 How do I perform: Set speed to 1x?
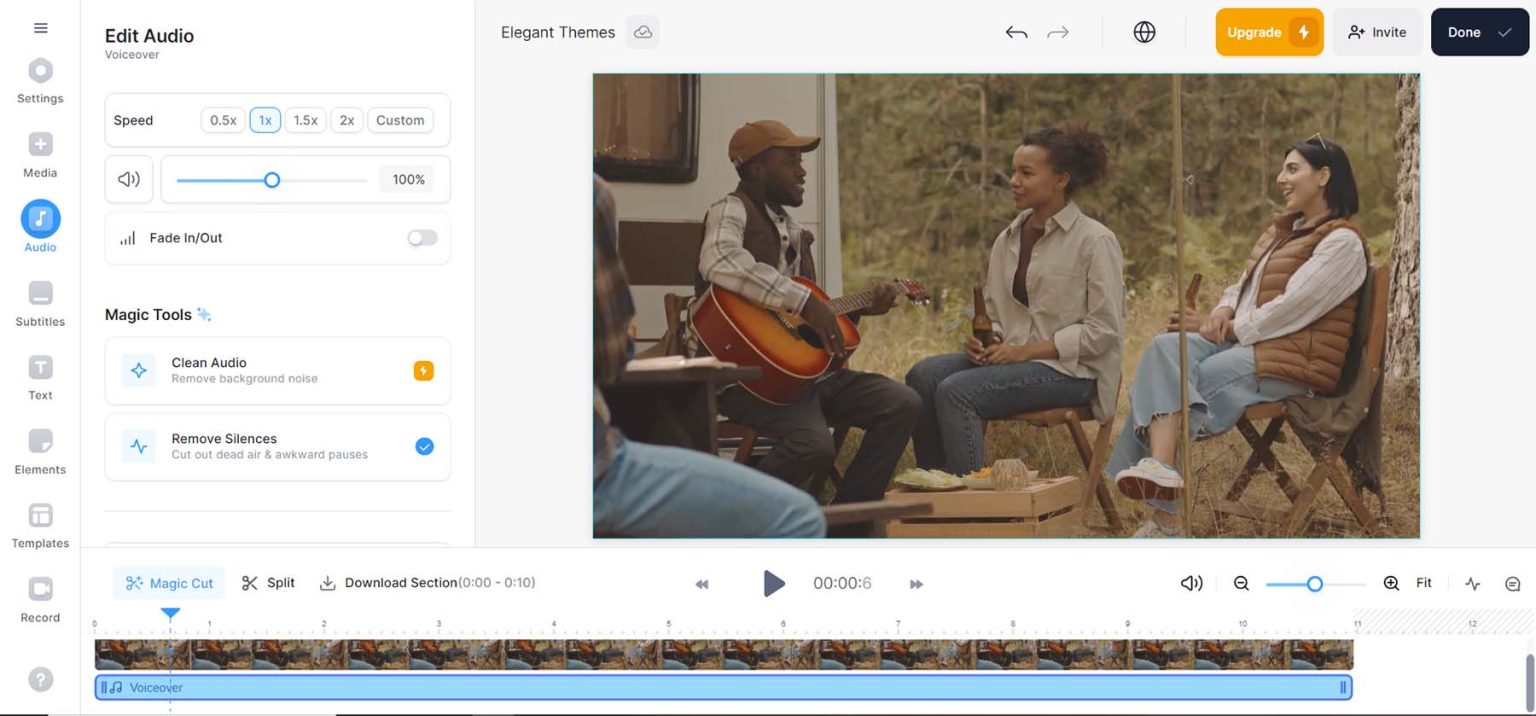(x=265, y=120)
